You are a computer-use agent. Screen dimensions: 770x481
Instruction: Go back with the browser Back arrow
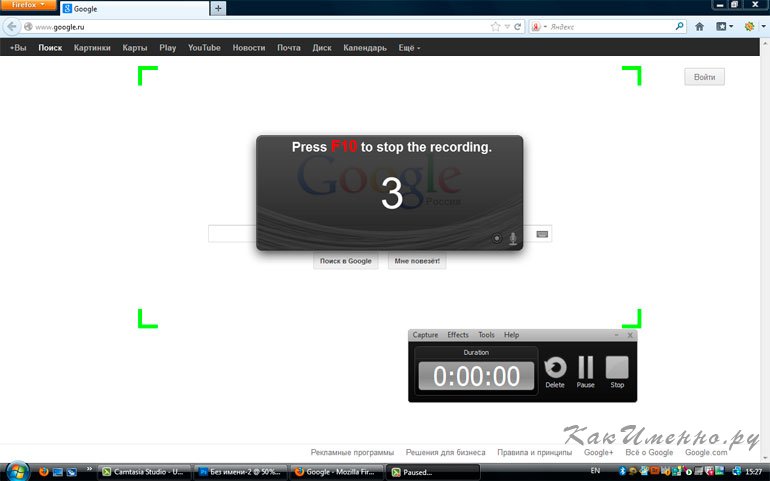click(x=11, y=27)
